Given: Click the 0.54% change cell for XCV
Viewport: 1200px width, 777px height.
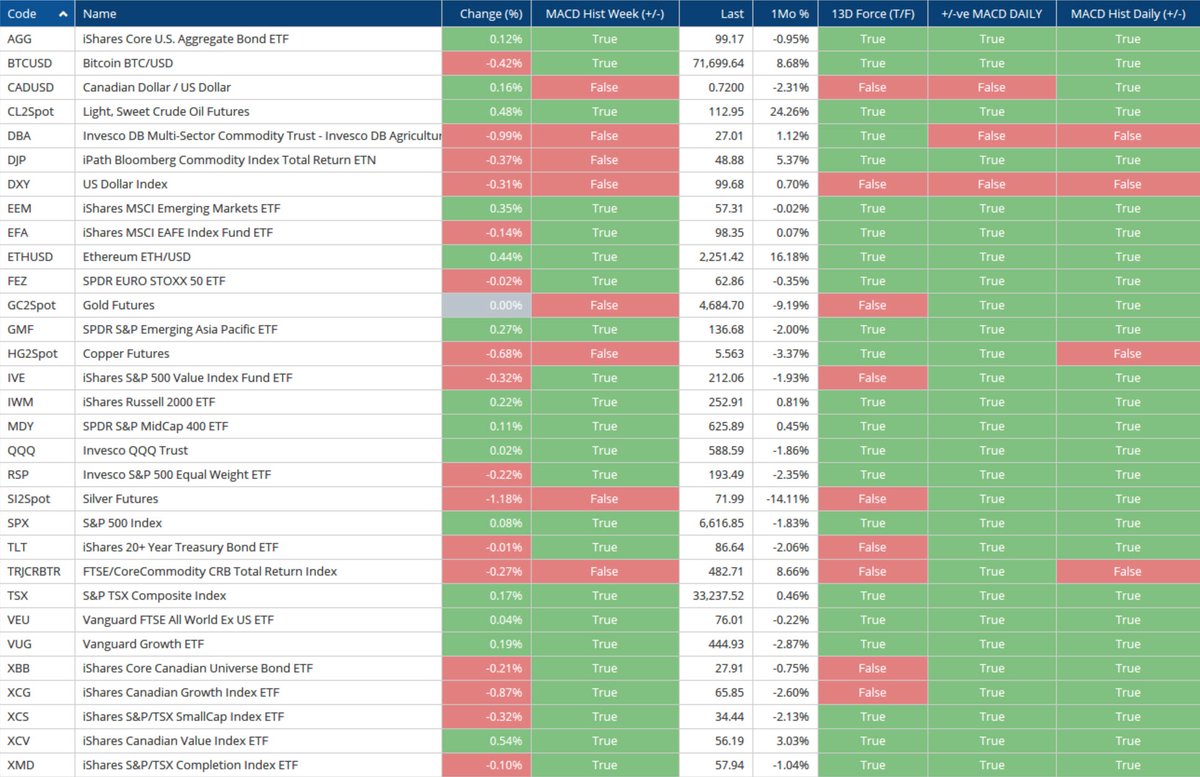Looking at the screenshot, I should pyautogui.click(x=487, y=740).
